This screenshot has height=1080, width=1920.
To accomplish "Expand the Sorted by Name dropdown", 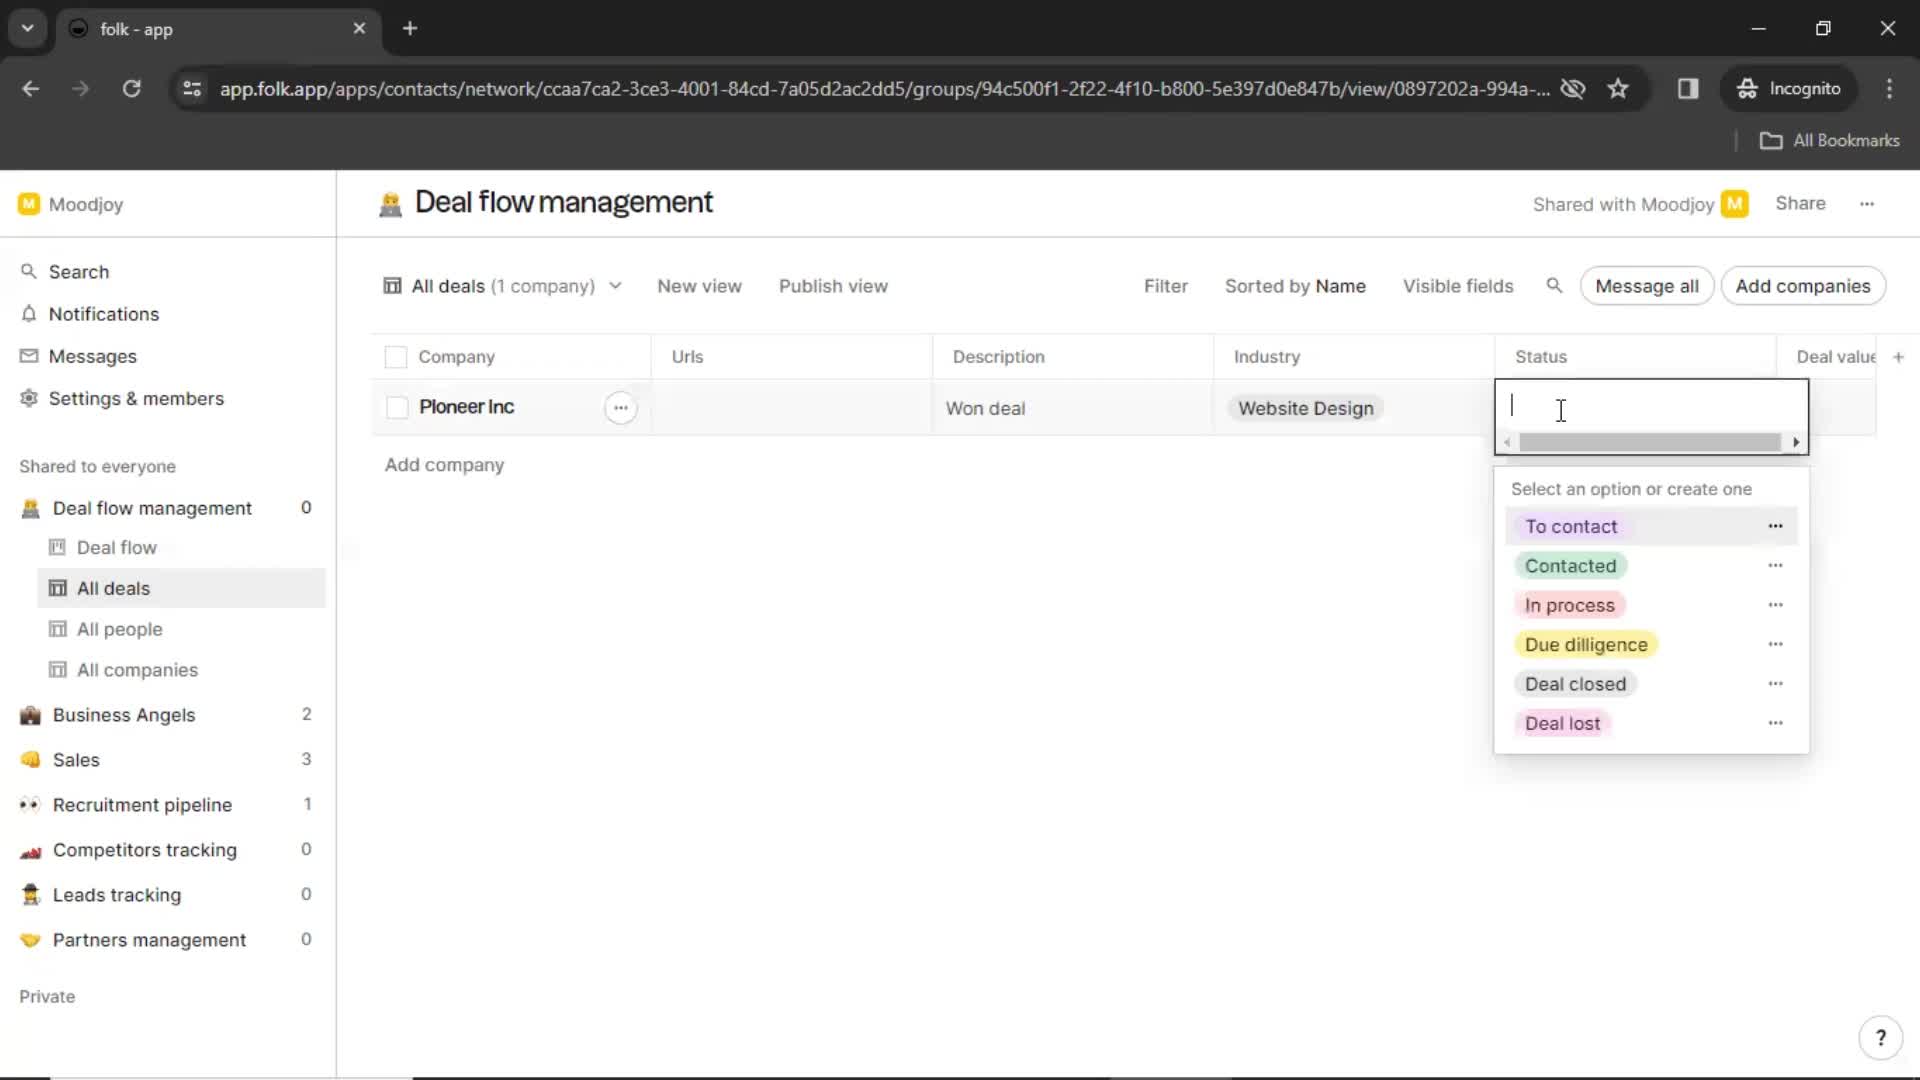I will (x=1294, y=285).
